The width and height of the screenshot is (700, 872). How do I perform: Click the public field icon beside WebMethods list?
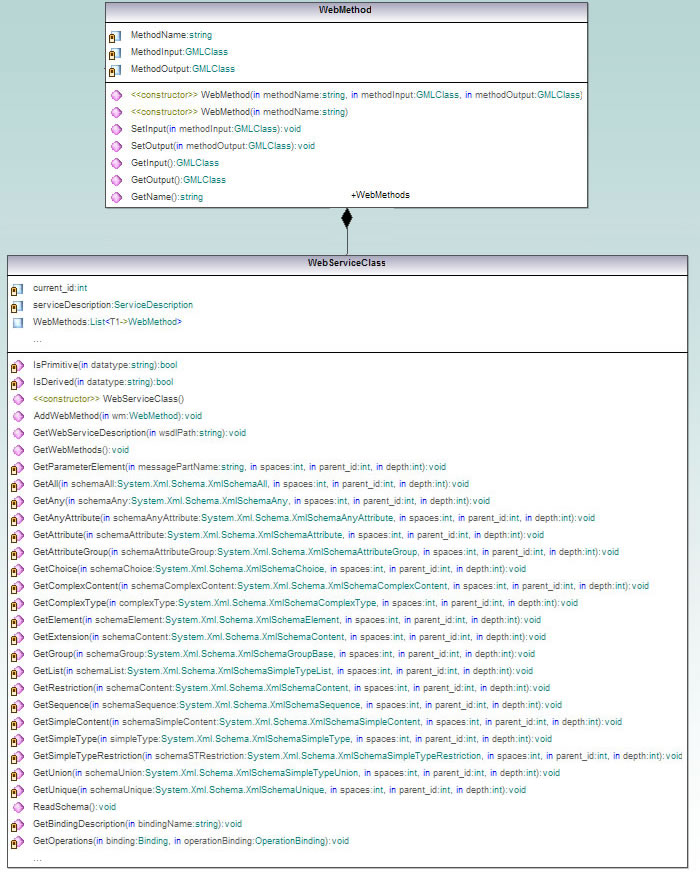pyautogui.click(x=18, y=323)
